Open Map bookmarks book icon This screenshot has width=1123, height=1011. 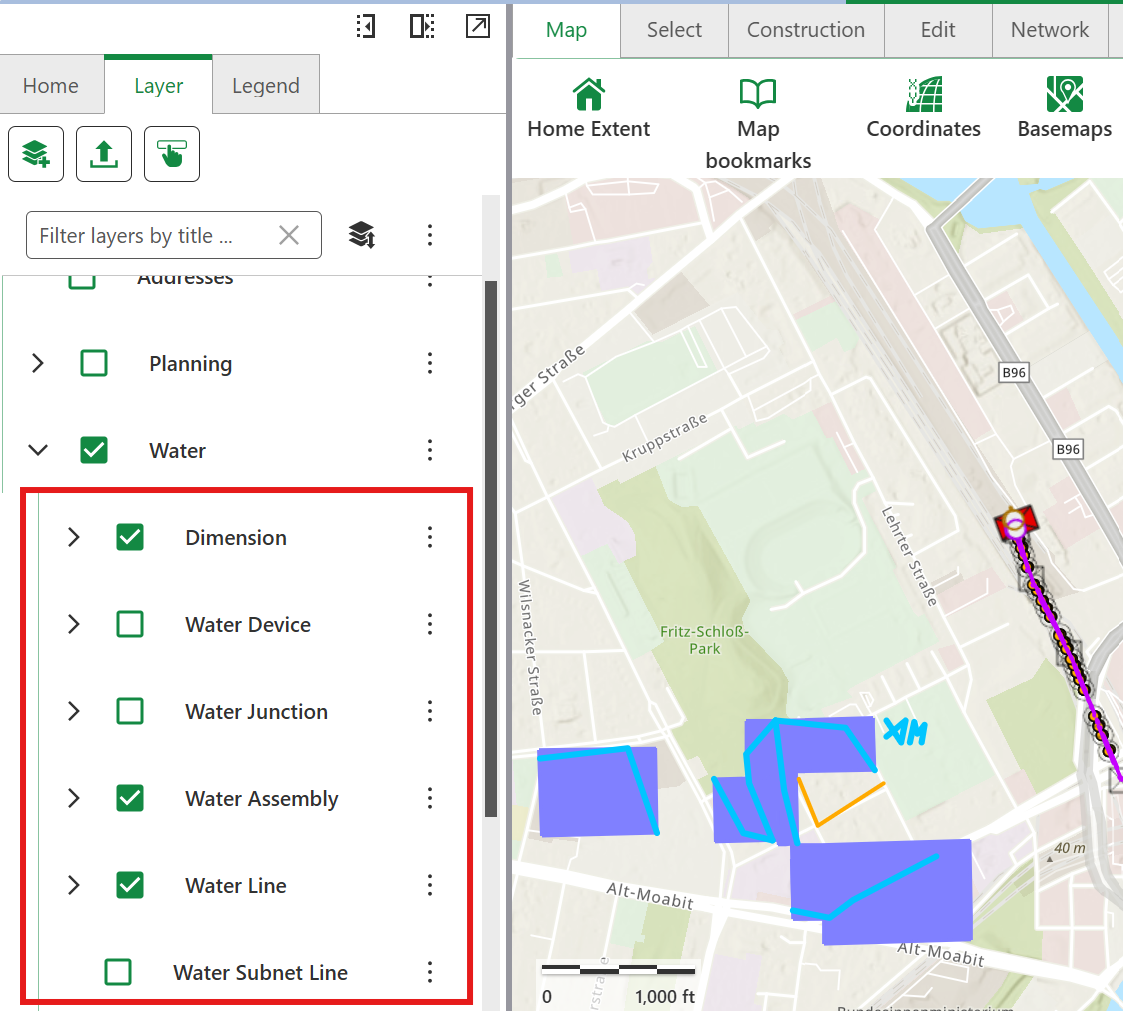point(758,95)
